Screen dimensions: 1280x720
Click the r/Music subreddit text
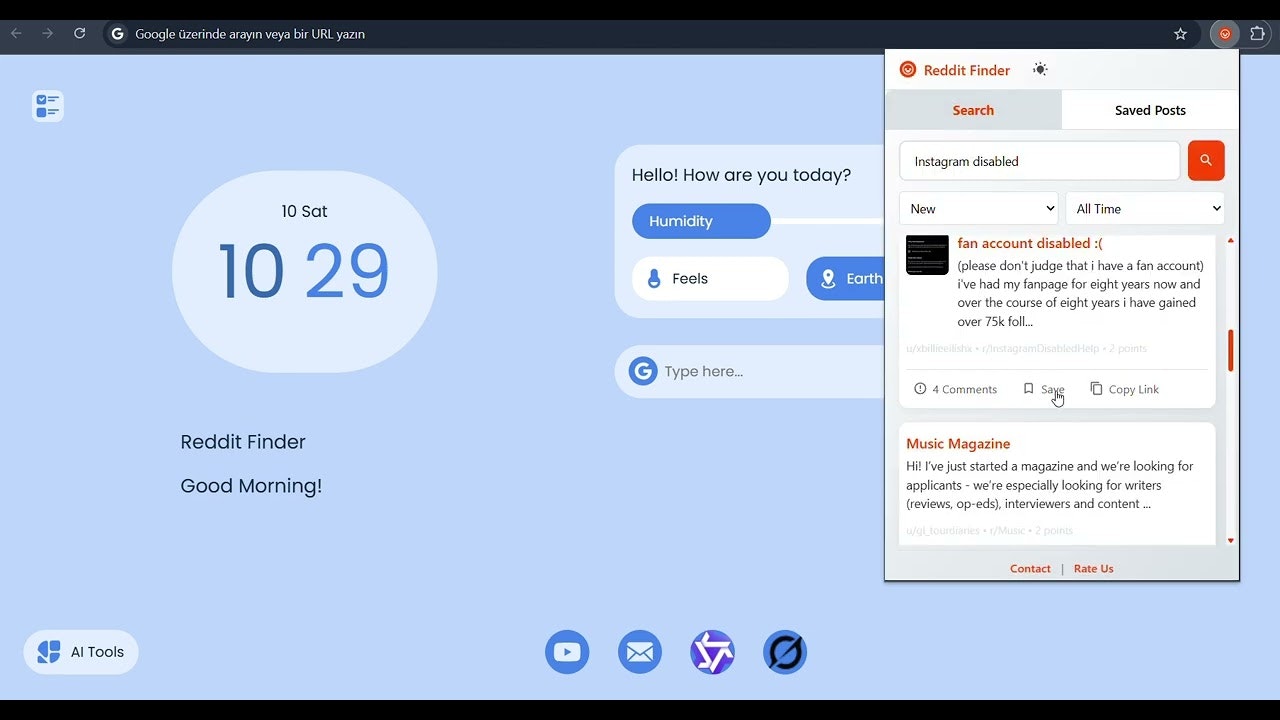tap(1007, 530)
